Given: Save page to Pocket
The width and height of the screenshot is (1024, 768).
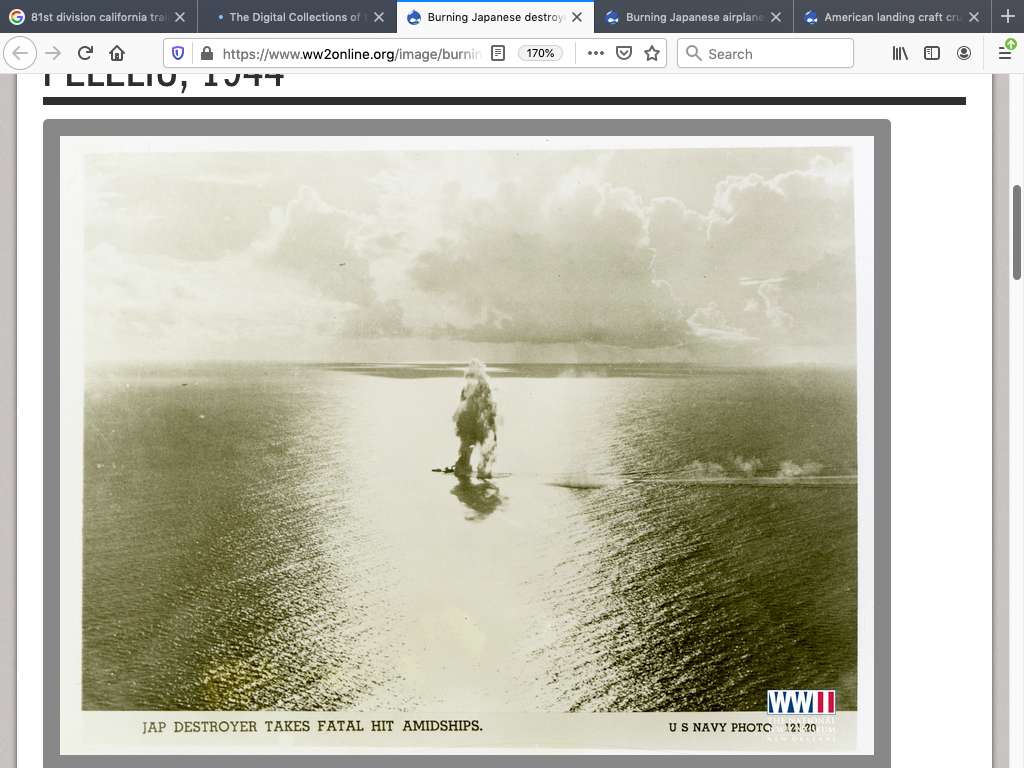Looking at the screenshot, I should point(624,53).
